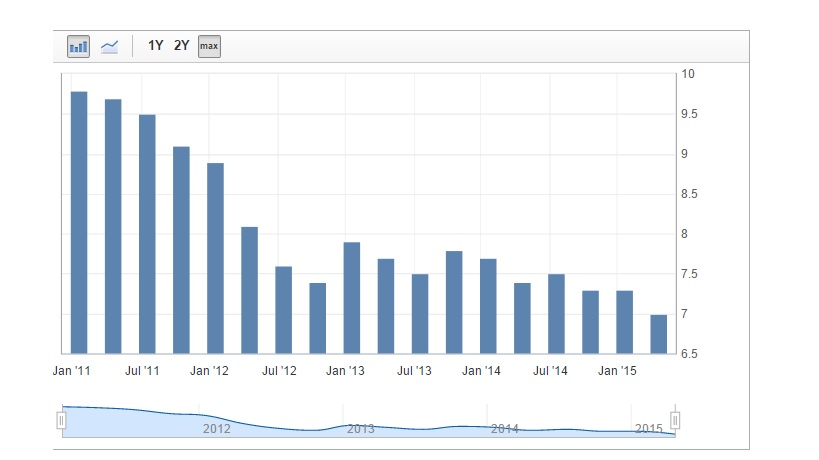Click the Jul '11 bar
The height and width of the screenshot is (460, 819).
(x=147, y=234)
